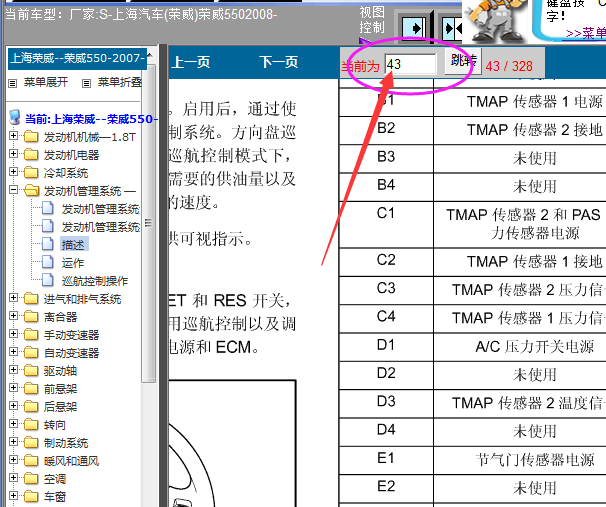
Task: Click folder icon of 自动变速器
Action: 31,352
